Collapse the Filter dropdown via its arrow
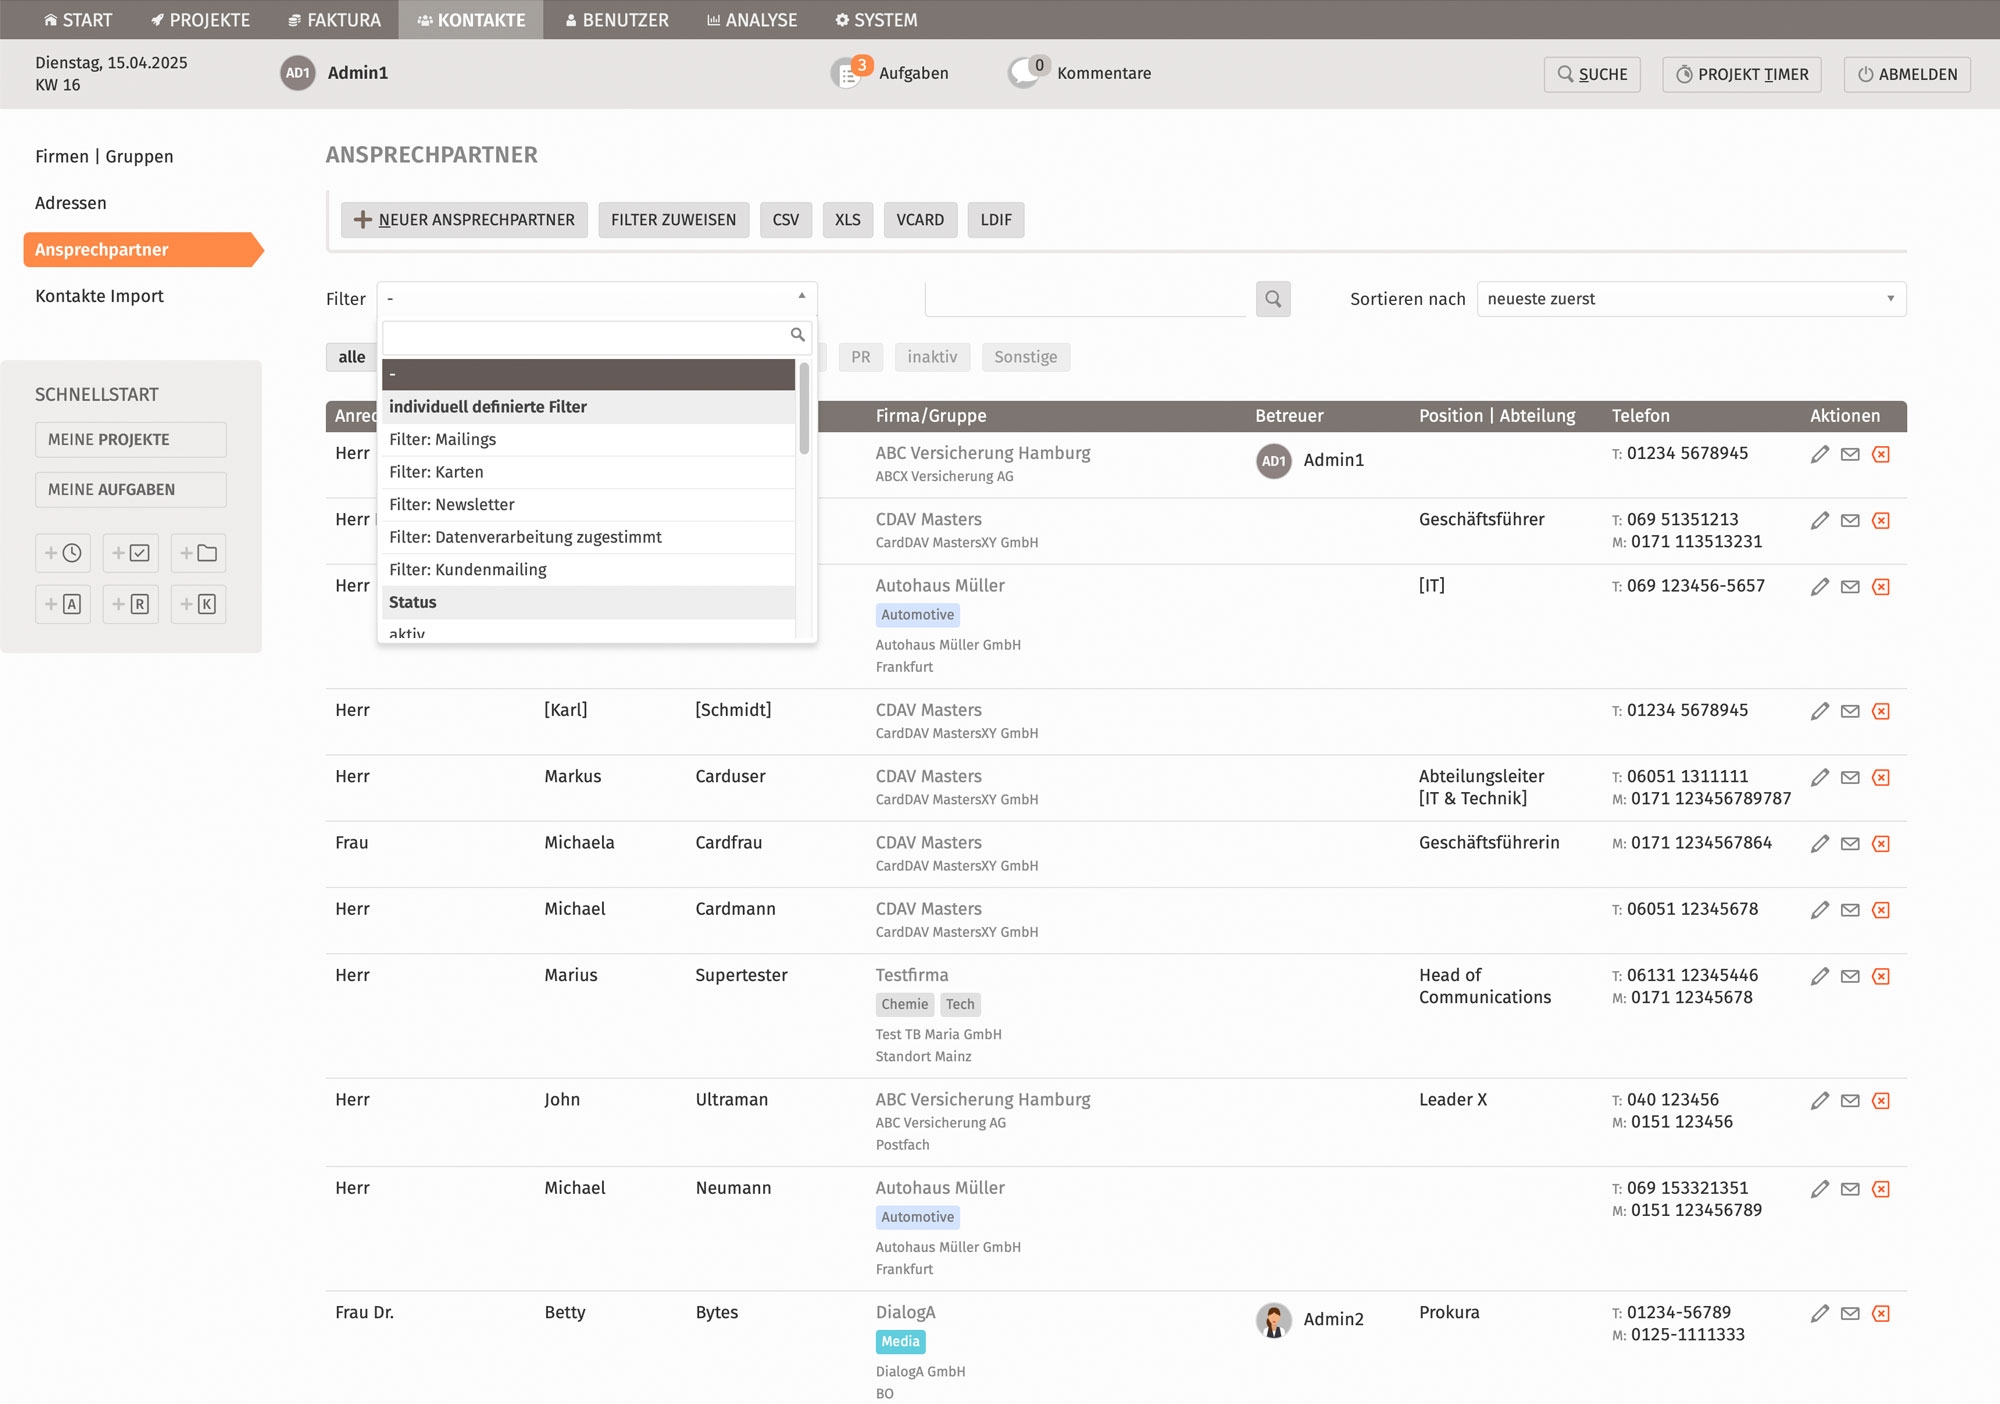Image resolution: width=2000 pixels, height=1404 pixels. coord(801,297)
